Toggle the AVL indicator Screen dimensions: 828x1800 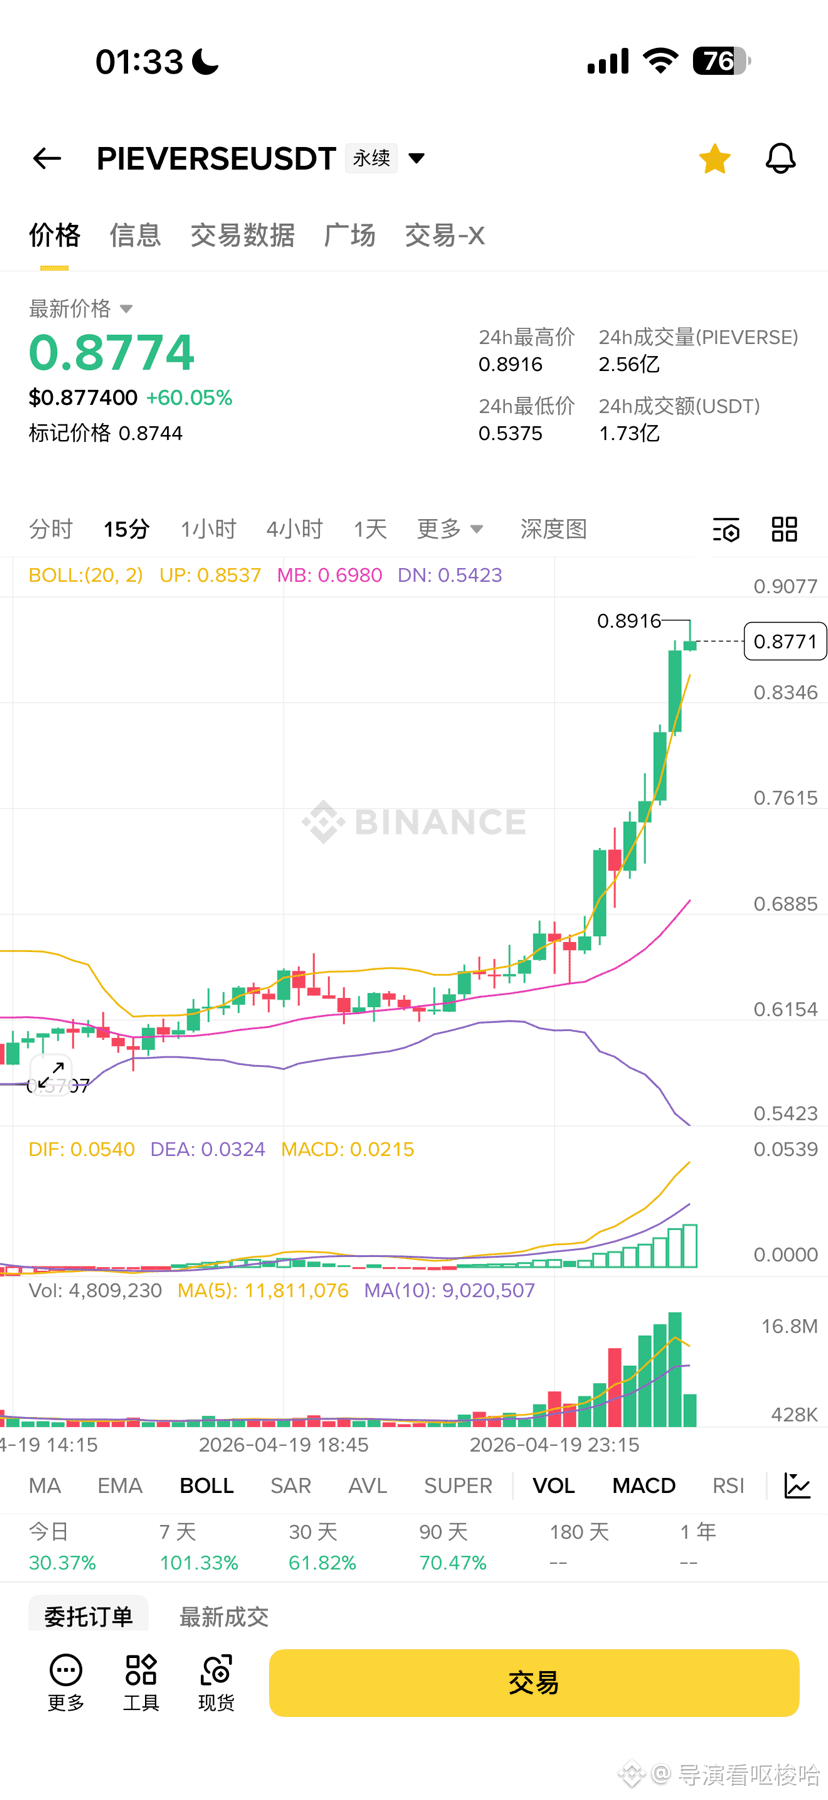pyautogui.click(x=368, y=1486)
